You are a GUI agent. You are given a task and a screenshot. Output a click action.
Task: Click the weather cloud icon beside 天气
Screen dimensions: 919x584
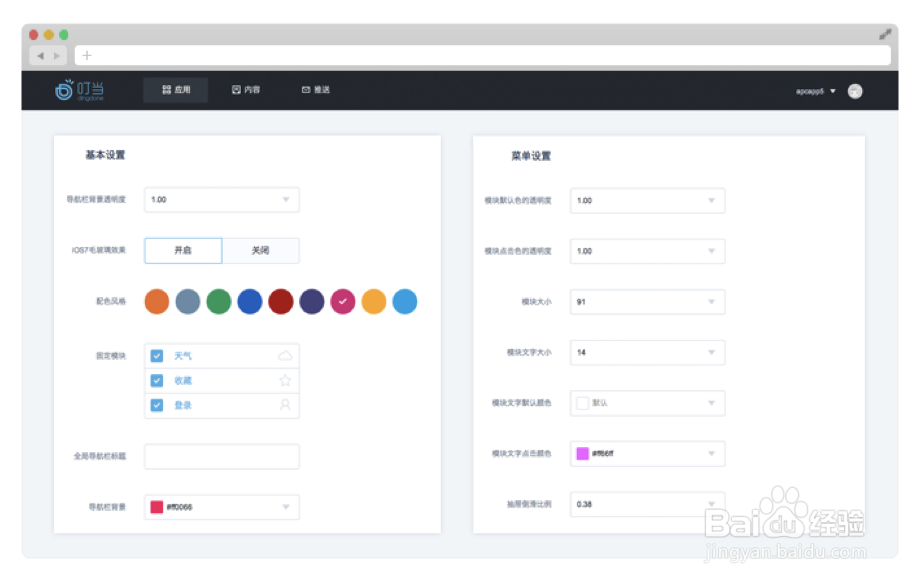283,355
